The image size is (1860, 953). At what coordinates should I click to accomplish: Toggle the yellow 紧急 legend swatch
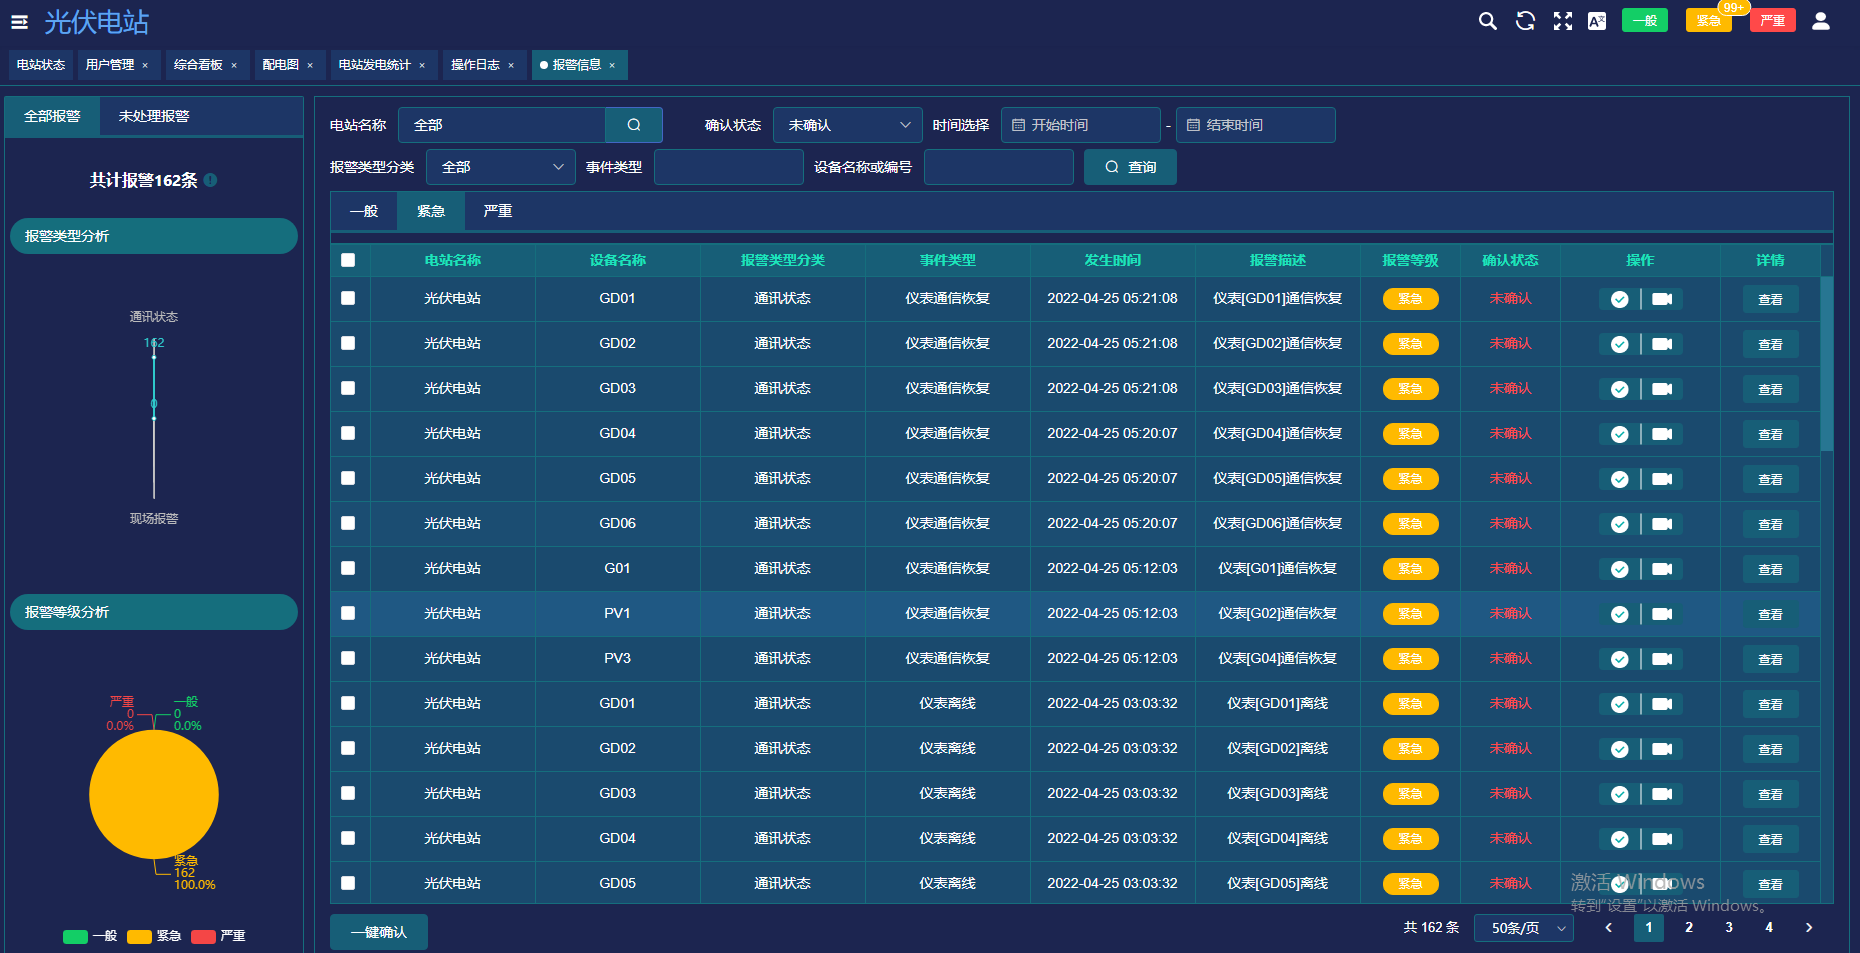139,937
